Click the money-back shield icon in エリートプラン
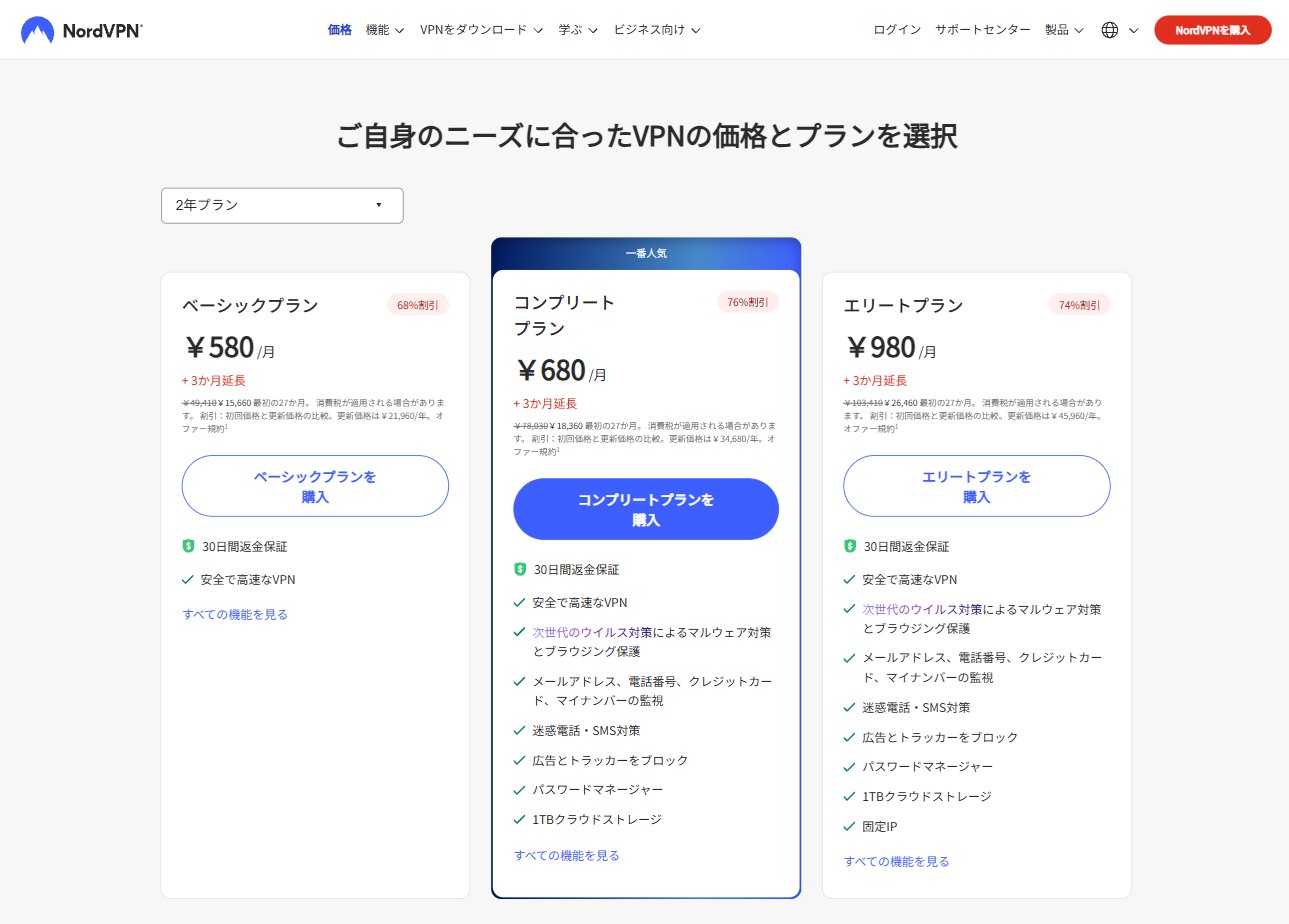Viewport: 1289px width, 924px height. click(850, 547)
